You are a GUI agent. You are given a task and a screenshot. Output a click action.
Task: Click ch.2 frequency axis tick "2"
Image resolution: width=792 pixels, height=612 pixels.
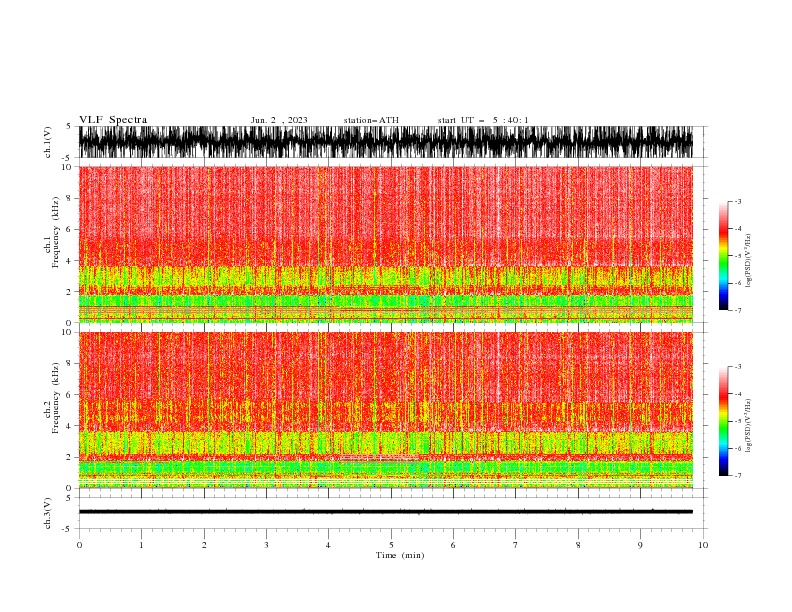click(x=69, y=457)
